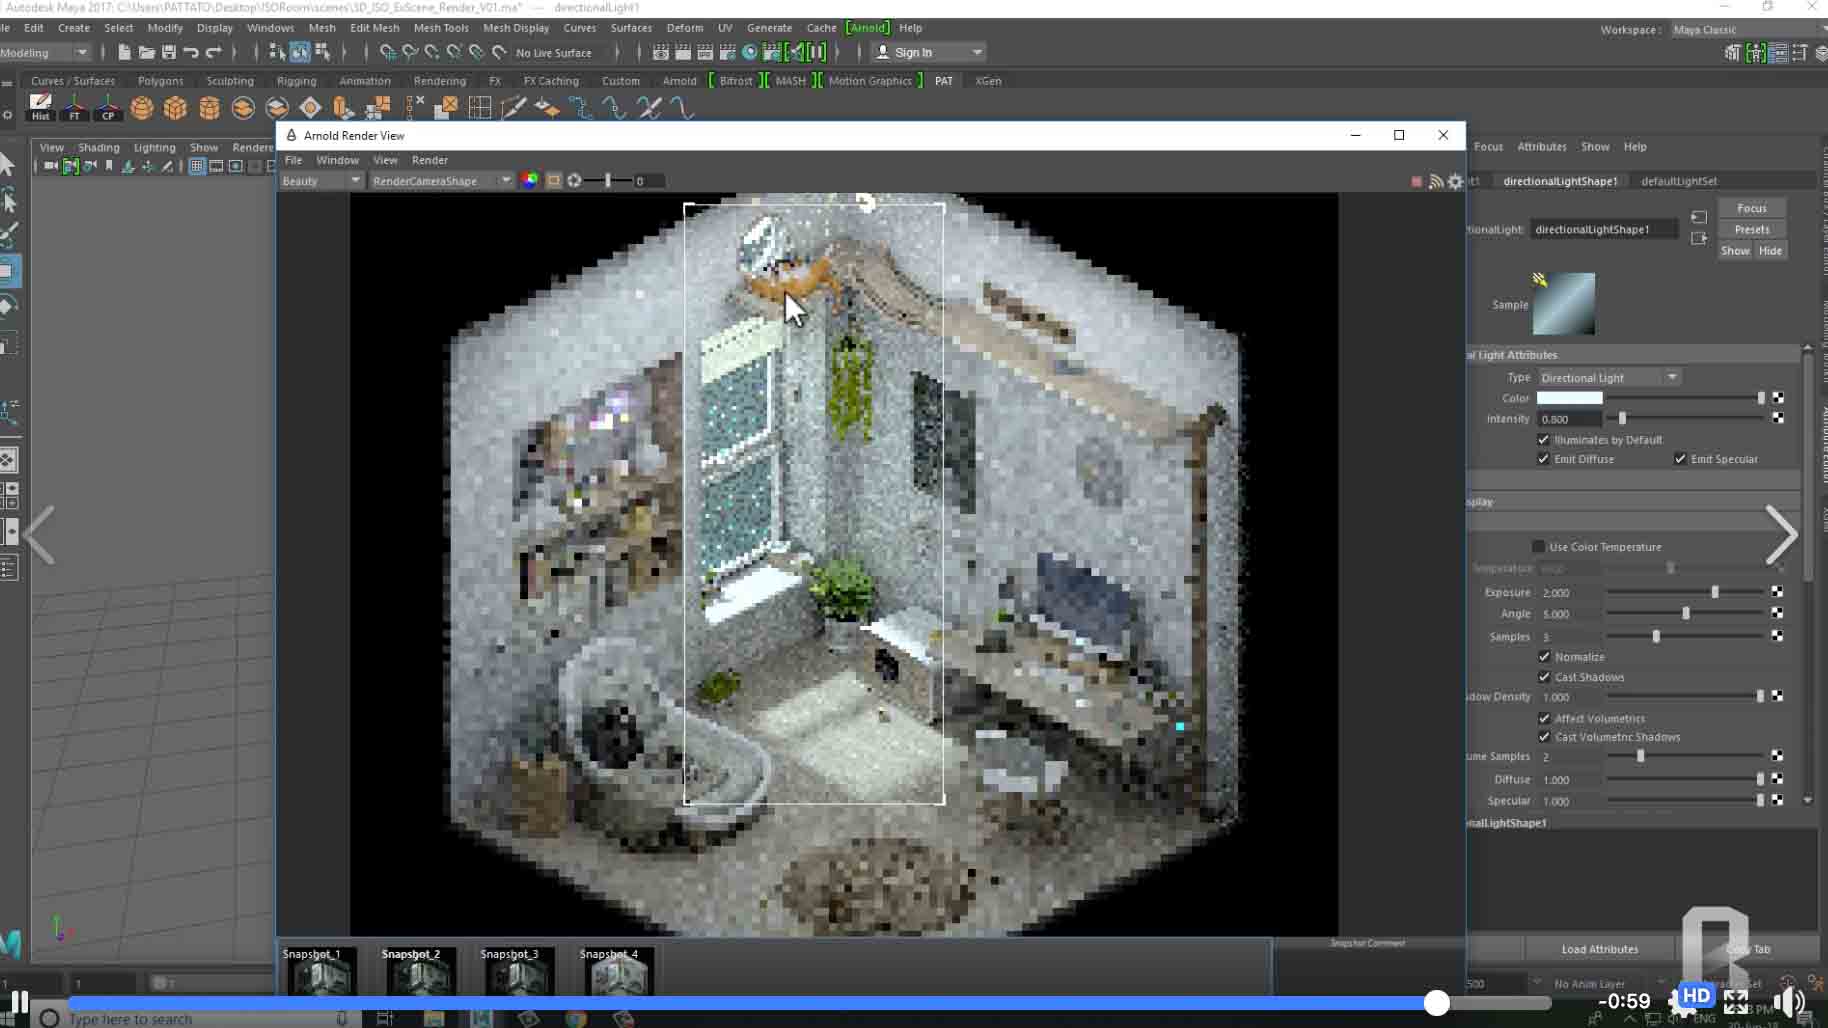Stop the Arnold render with red button

(1416, 181)
